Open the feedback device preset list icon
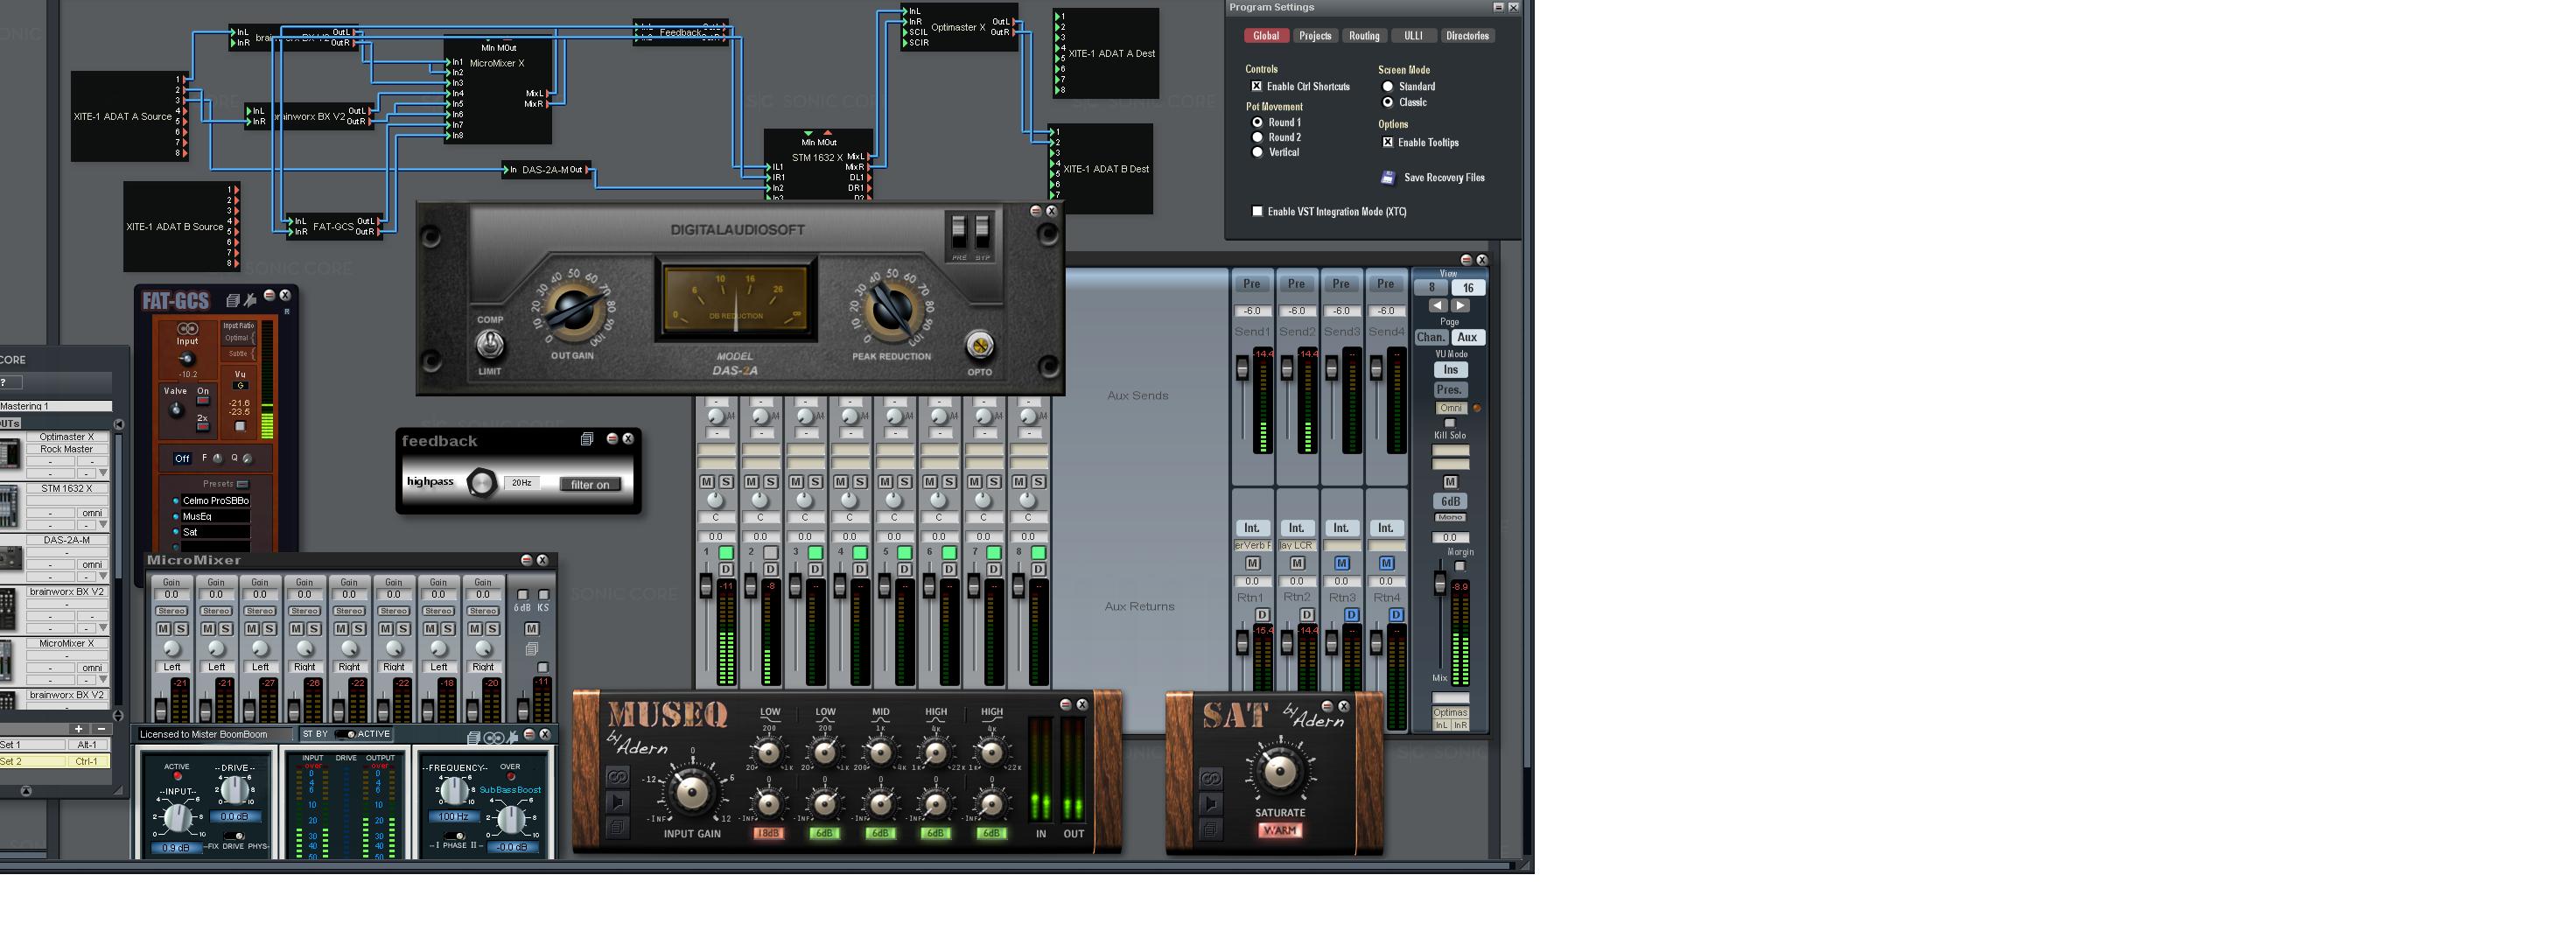2576x945 pixels. click(x=587, y=439)
